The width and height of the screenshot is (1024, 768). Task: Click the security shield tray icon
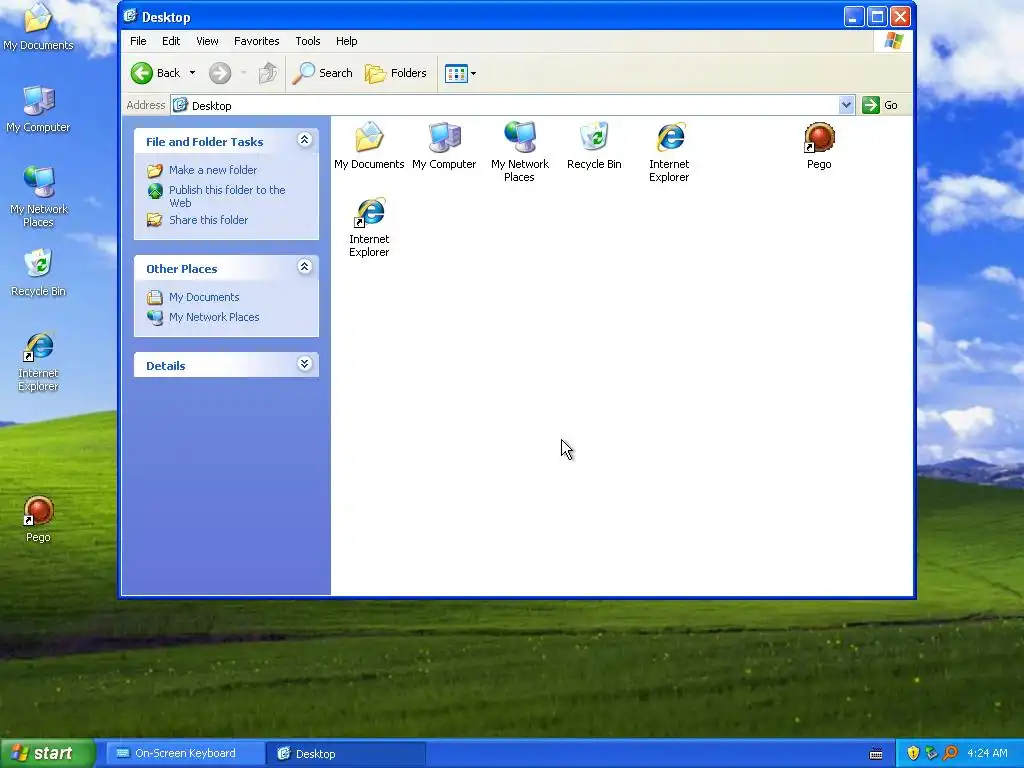[x=913, y=753]
